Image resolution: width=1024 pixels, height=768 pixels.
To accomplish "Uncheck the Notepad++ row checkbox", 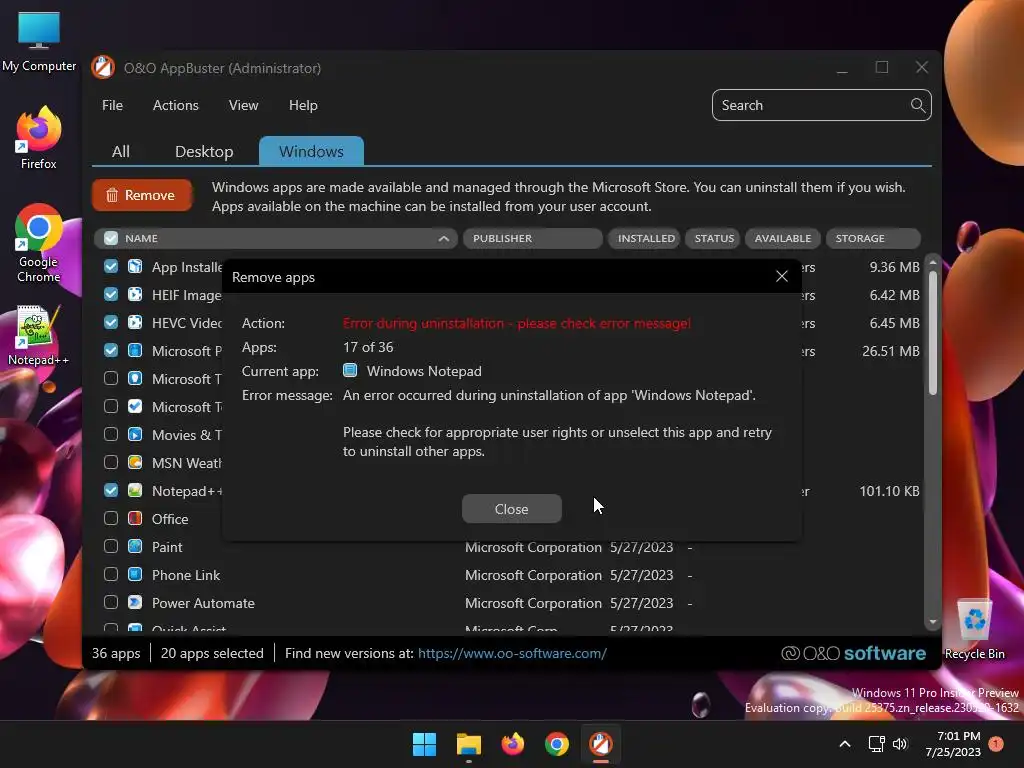I will coord(111,490).
